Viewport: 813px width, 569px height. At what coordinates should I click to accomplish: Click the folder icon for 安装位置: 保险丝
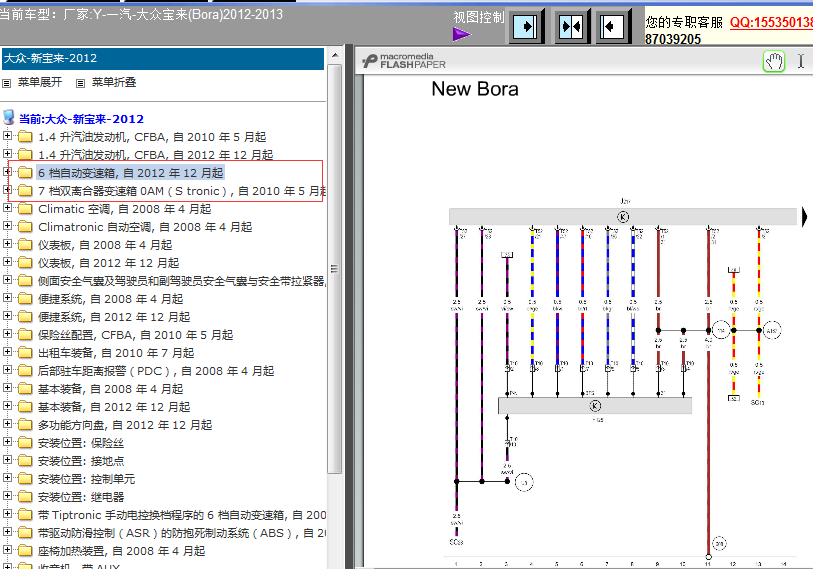pos(25,443)
